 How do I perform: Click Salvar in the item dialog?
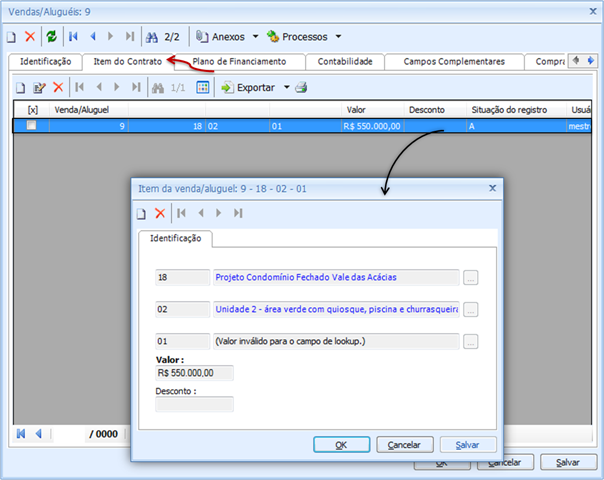pyautogui.click(x=468, y=445)
